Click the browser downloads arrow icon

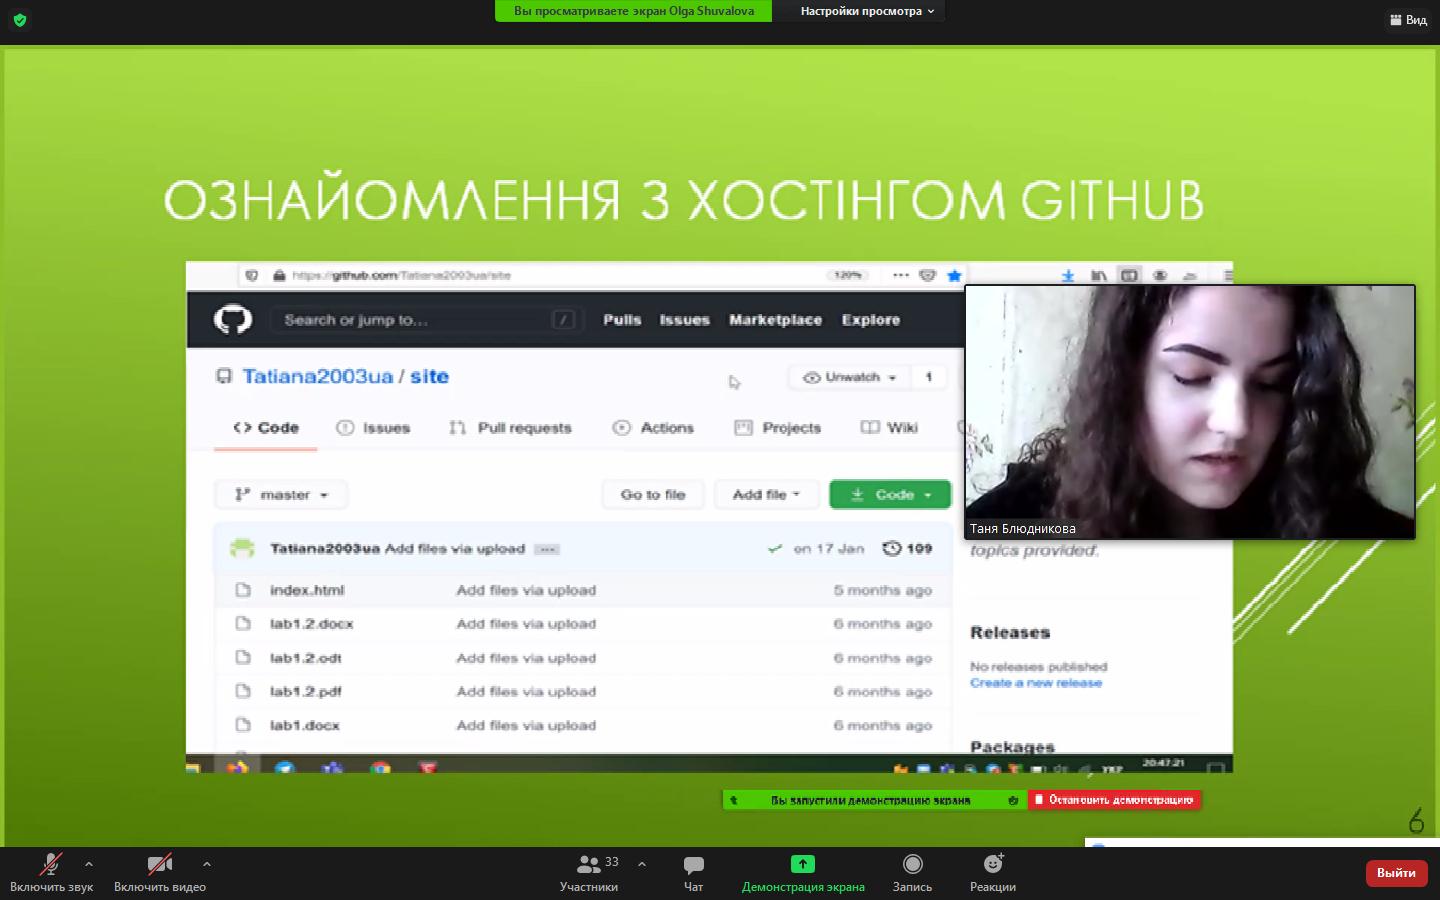1068,276
